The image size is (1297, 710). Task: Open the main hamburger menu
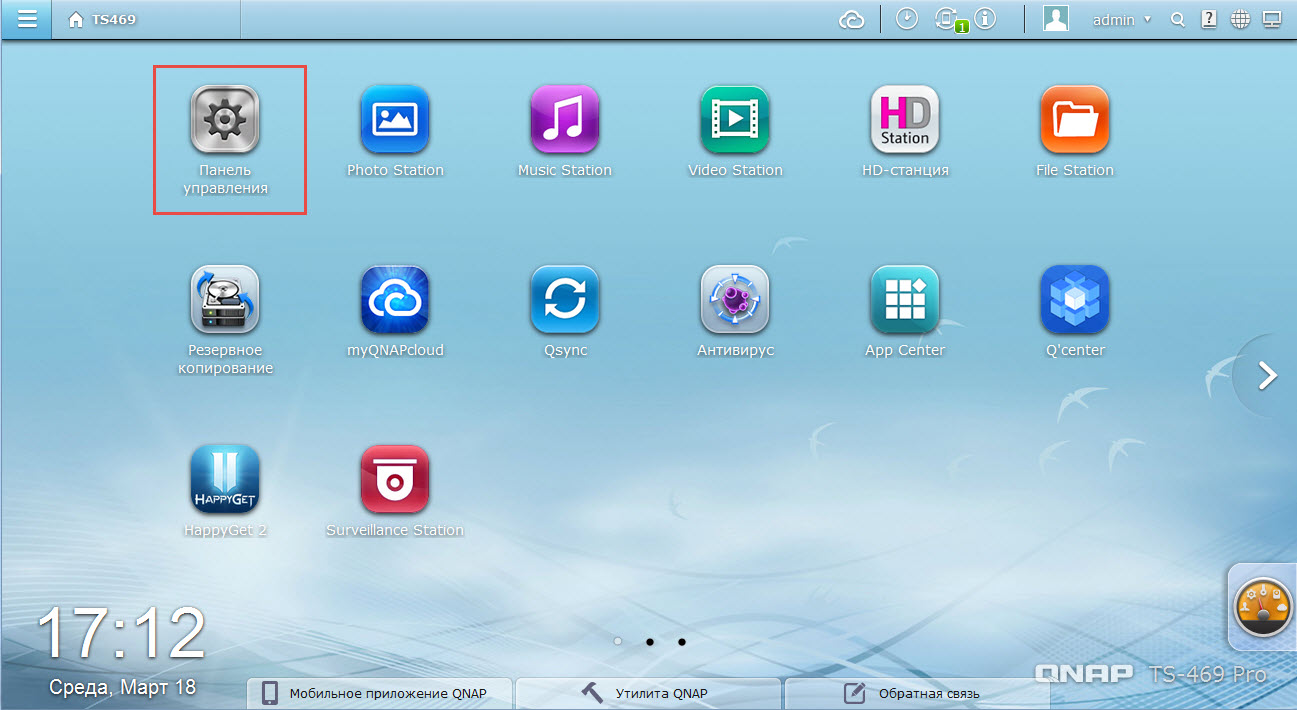28,19
